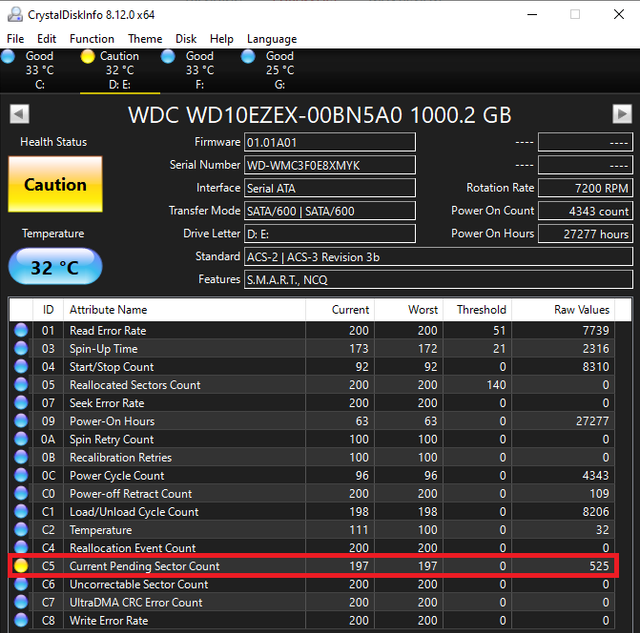Click the Threshold column header
This screenshot has width=640, height=633.
pos(477,310)
